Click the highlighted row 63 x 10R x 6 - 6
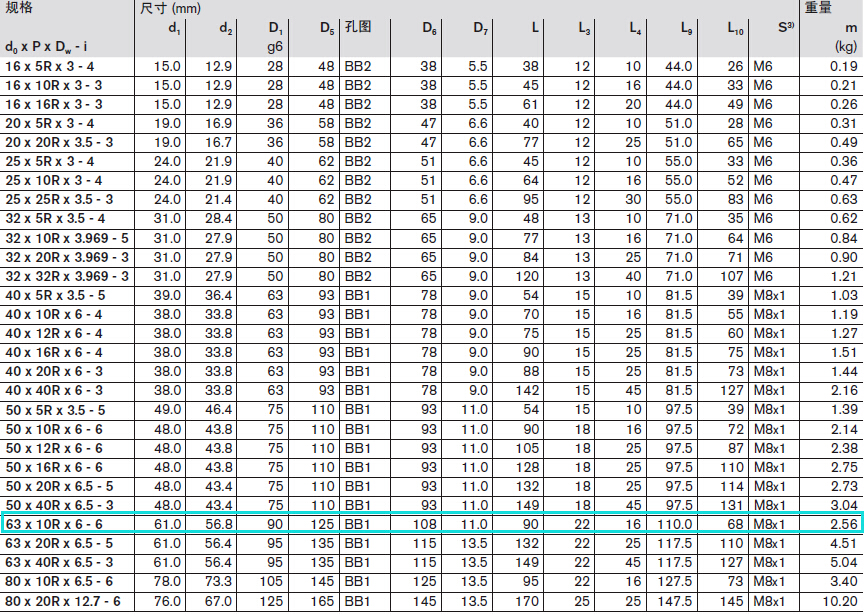 (432, 524)
